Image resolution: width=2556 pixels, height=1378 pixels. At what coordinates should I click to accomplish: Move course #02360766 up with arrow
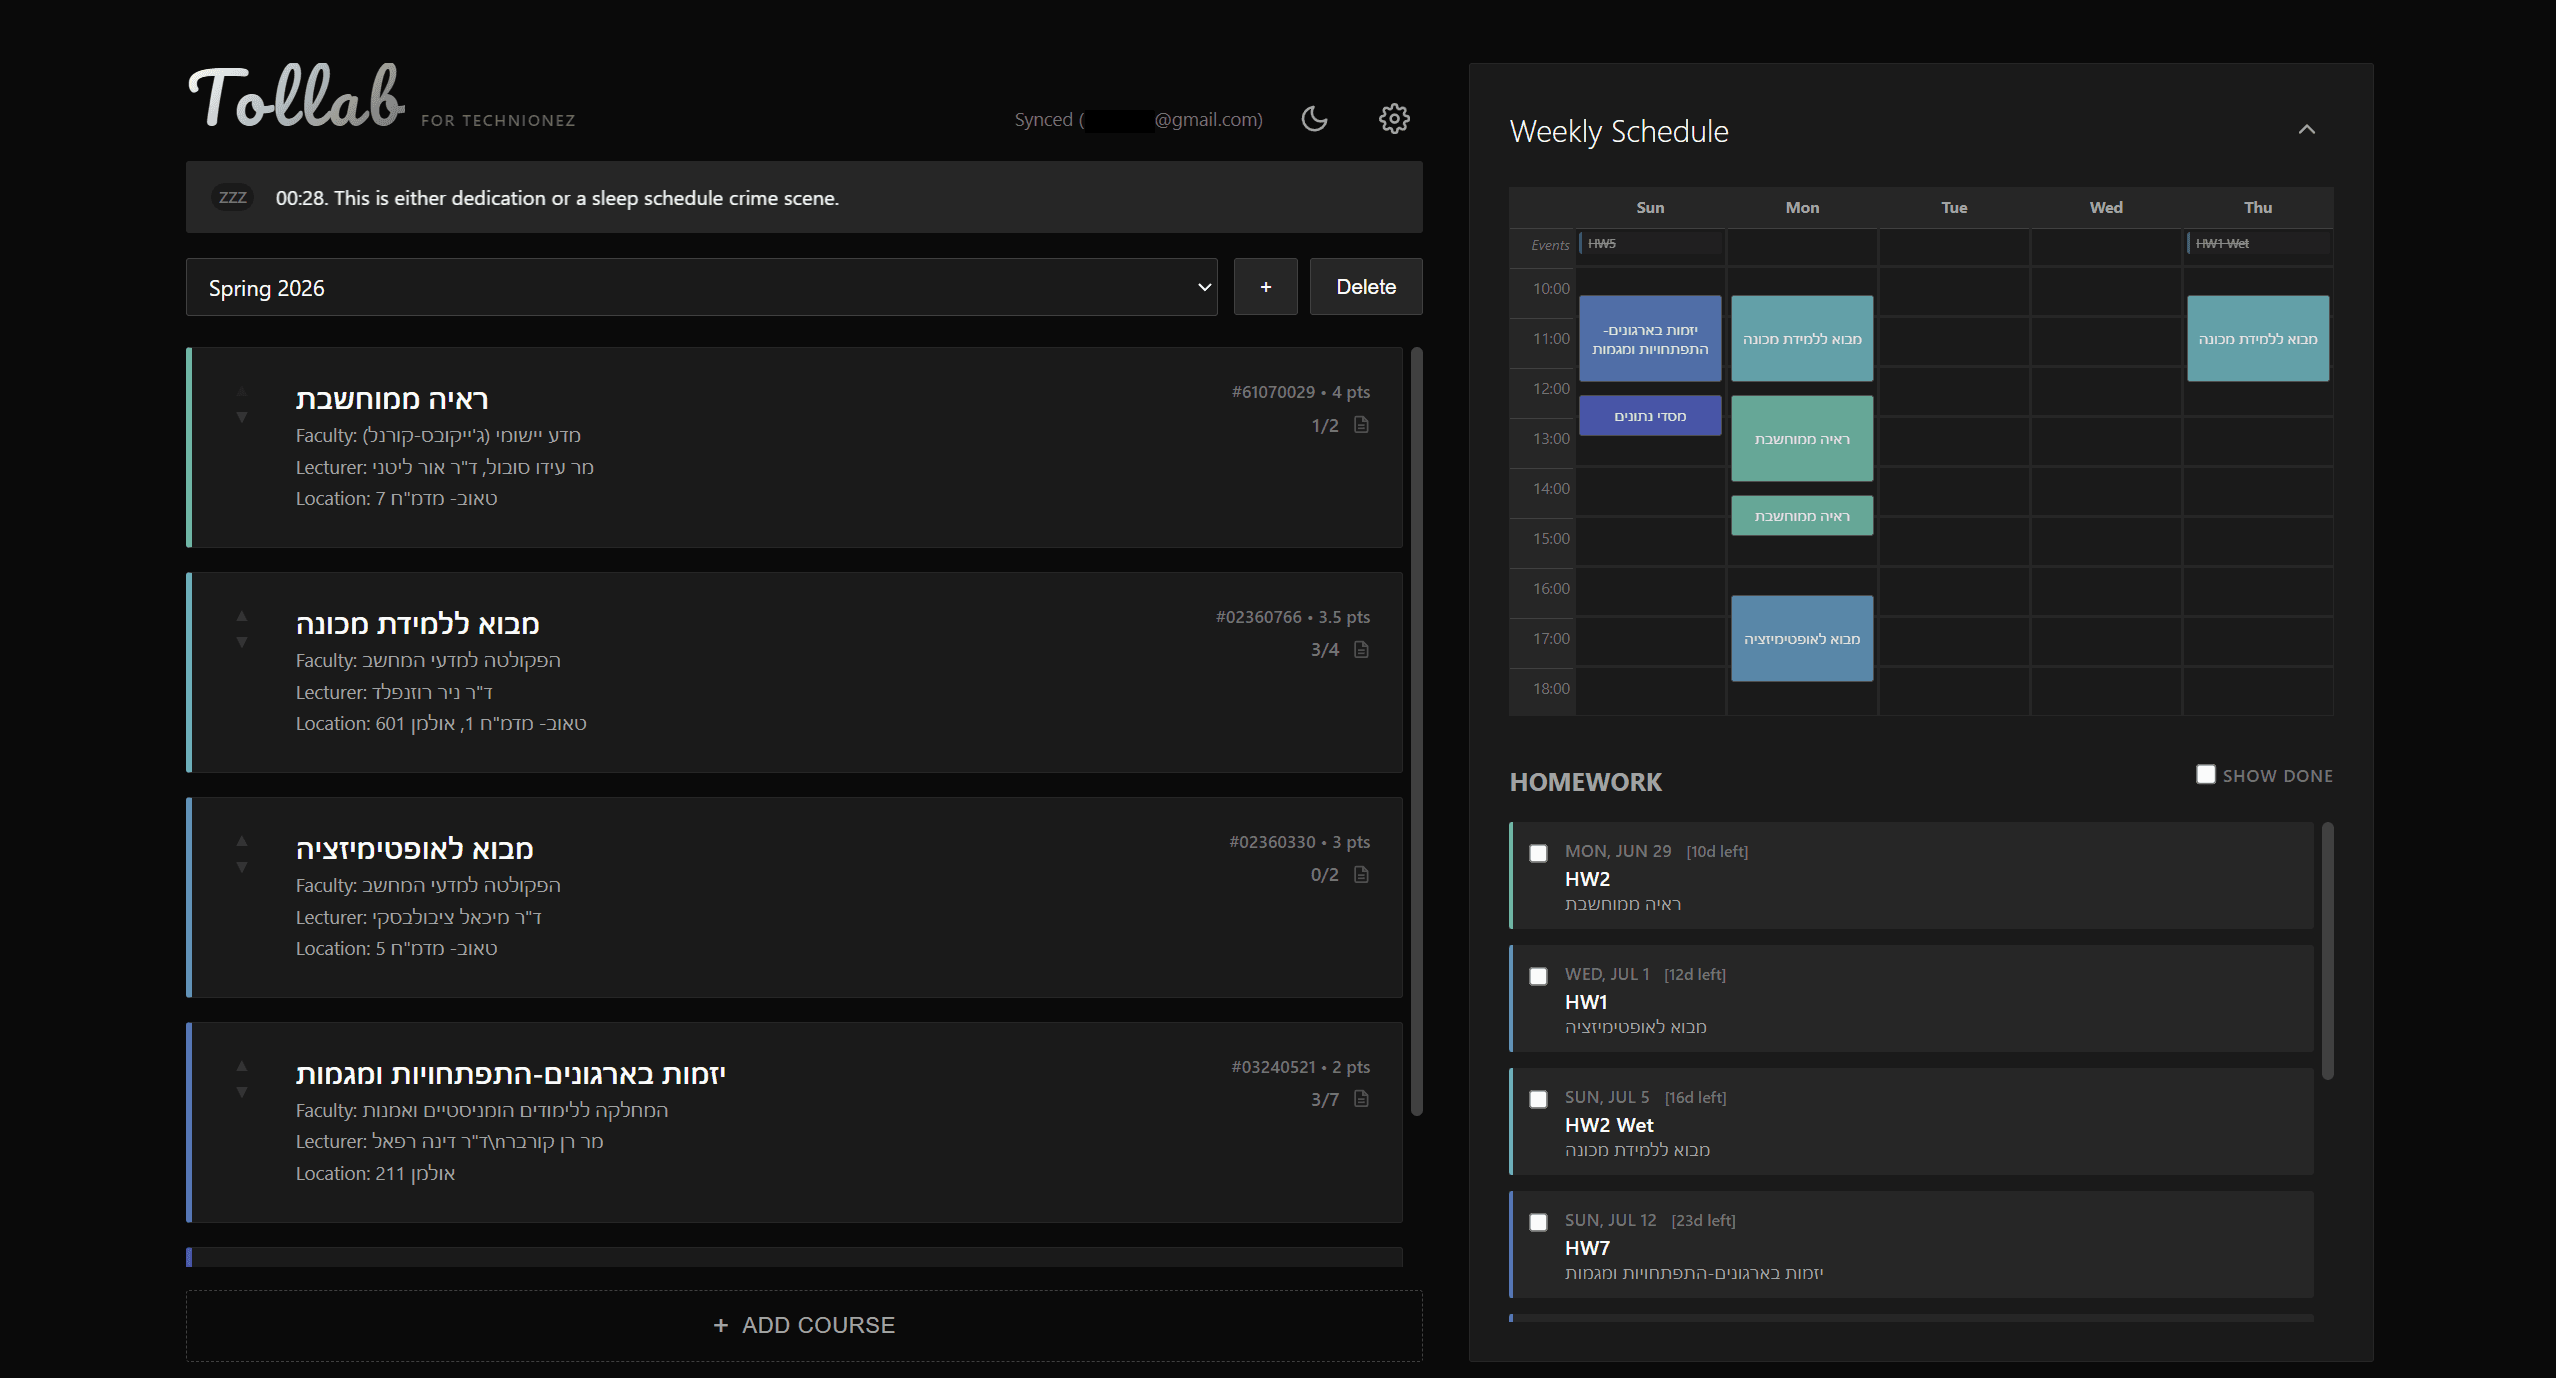click(242, 616)
